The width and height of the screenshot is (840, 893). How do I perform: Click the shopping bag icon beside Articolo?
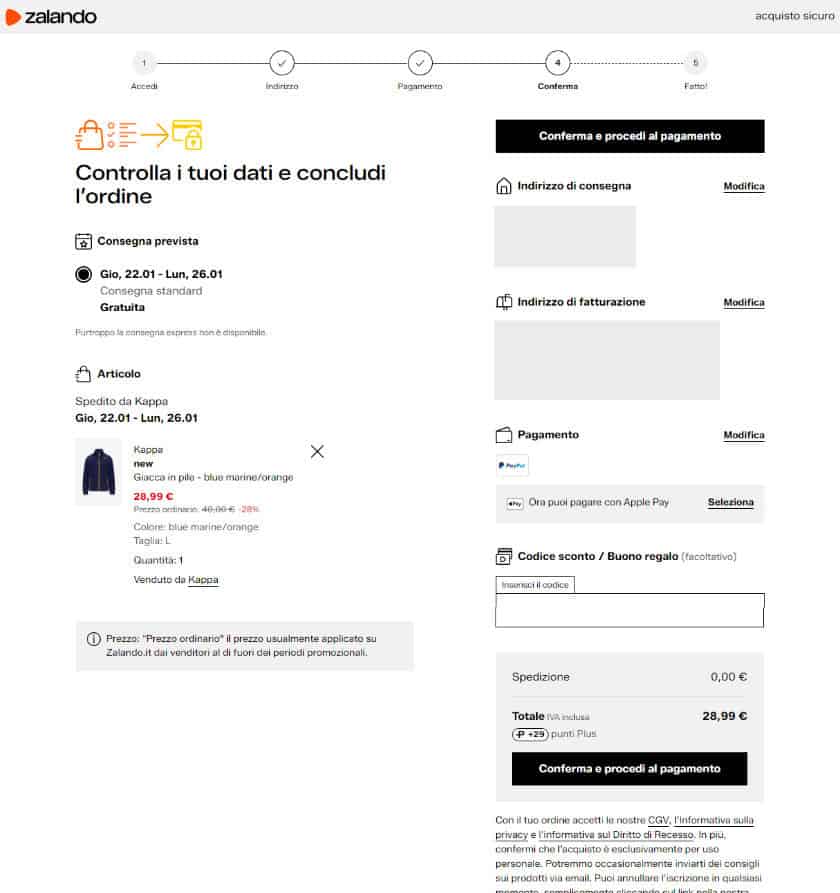82,373
